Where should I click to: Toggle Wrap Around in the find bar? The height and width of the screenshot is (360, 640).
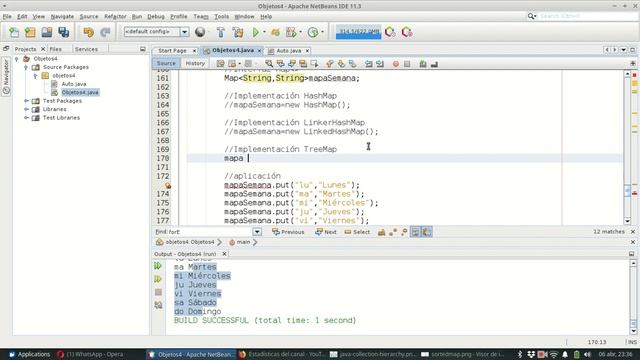point(427,232)
